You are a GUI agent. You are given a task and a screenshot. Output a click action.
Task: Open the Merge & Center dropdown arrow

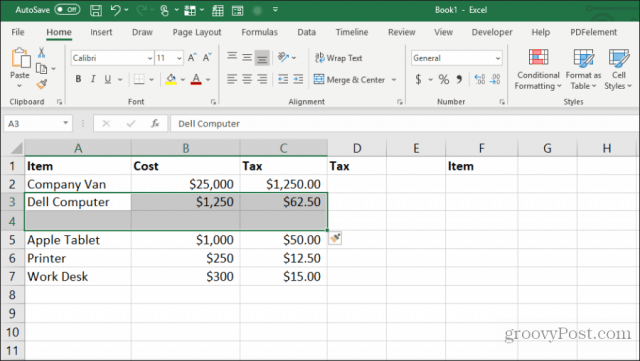pyautogui.click(x=394, y=80)
